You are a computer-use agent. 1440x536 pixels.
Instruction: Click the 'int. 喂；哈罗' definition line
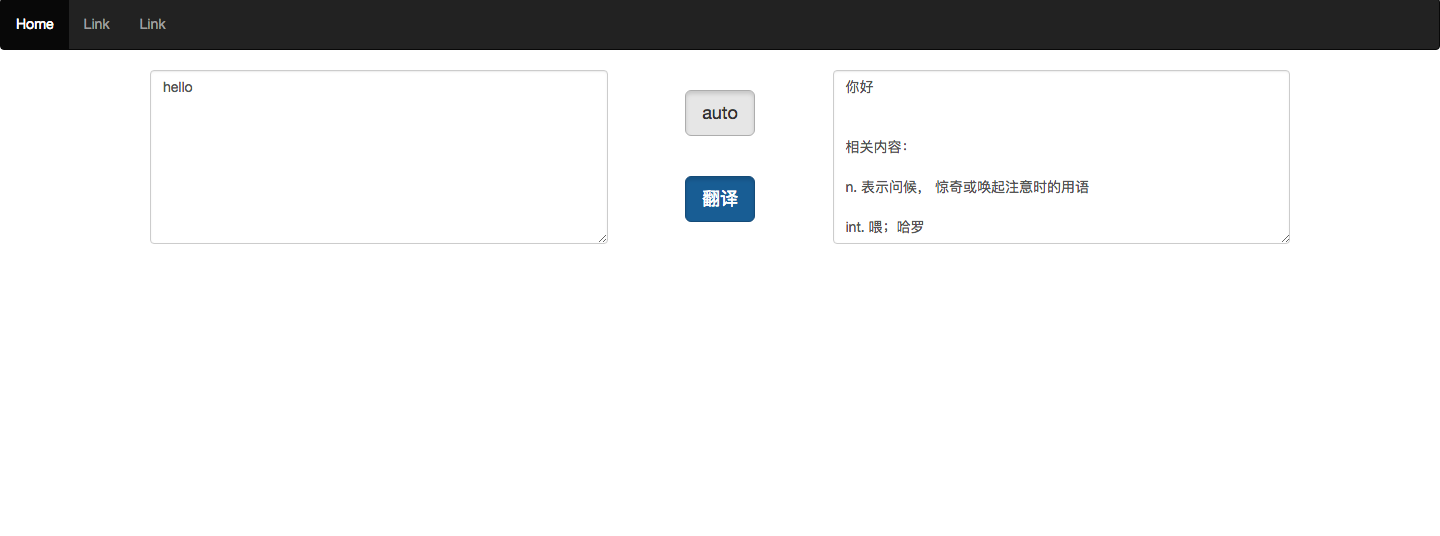[x=884, y=227]
